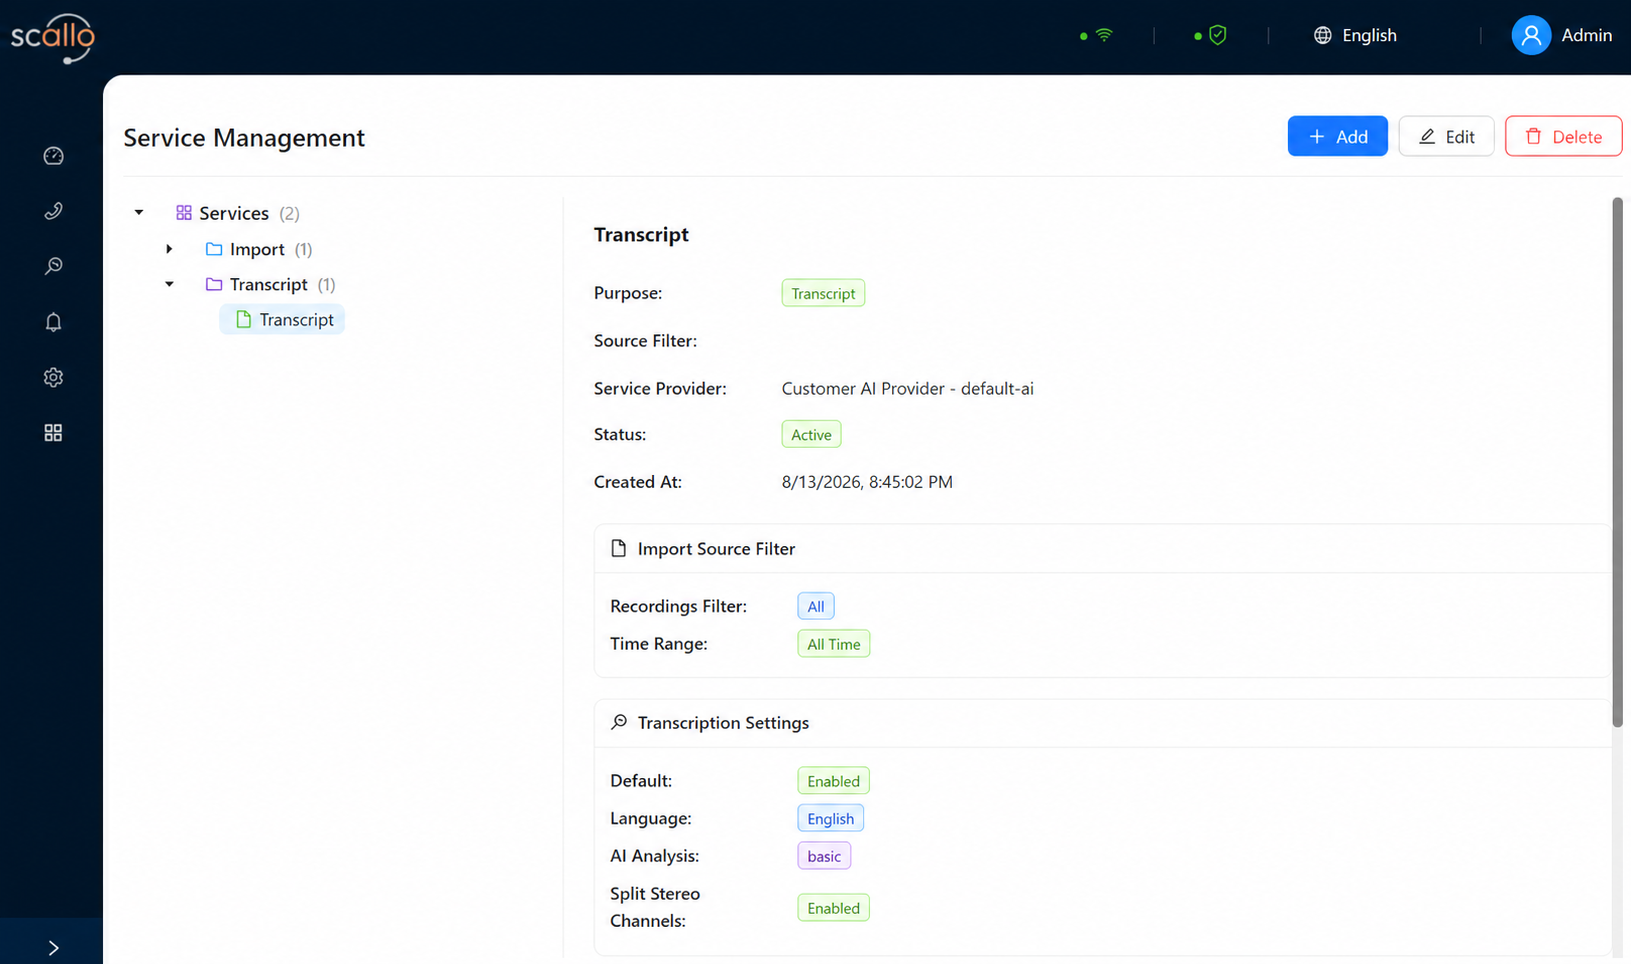Click the details panel vertical scrollbar
The height and width of the screenshot is (964, 1631).
tap(1617, 462)
